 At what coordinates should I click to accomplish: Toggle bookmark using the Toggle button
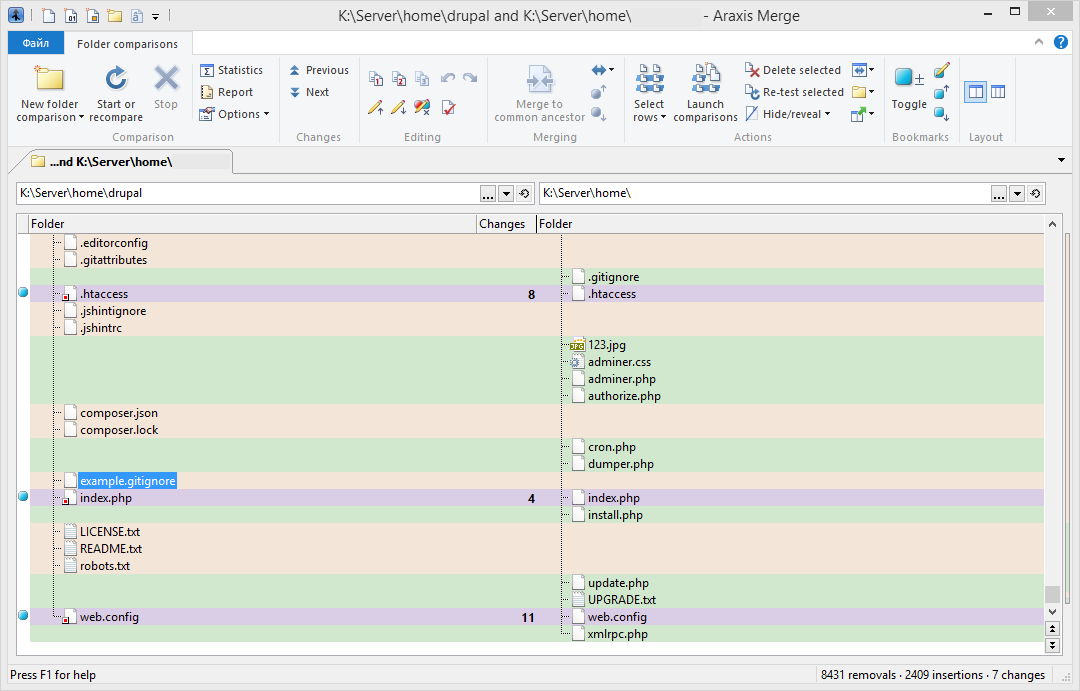(x=909, y=88)
